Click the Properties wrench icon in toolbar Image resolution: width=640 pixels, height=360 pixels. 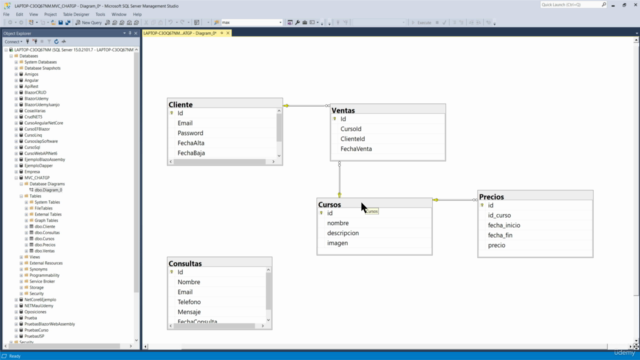click(x=298, y=22)
